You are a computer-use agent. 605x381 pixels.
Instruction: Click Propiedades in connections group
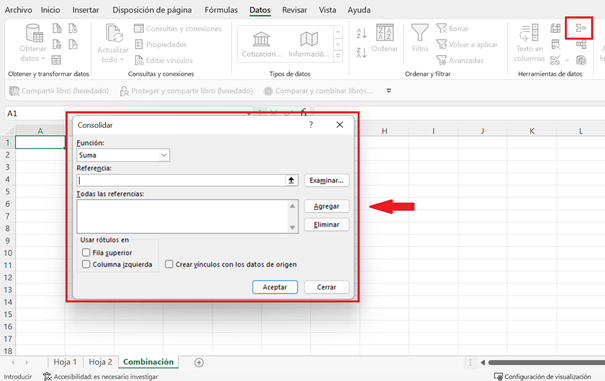pyautogui.click(x=161, y=44)
